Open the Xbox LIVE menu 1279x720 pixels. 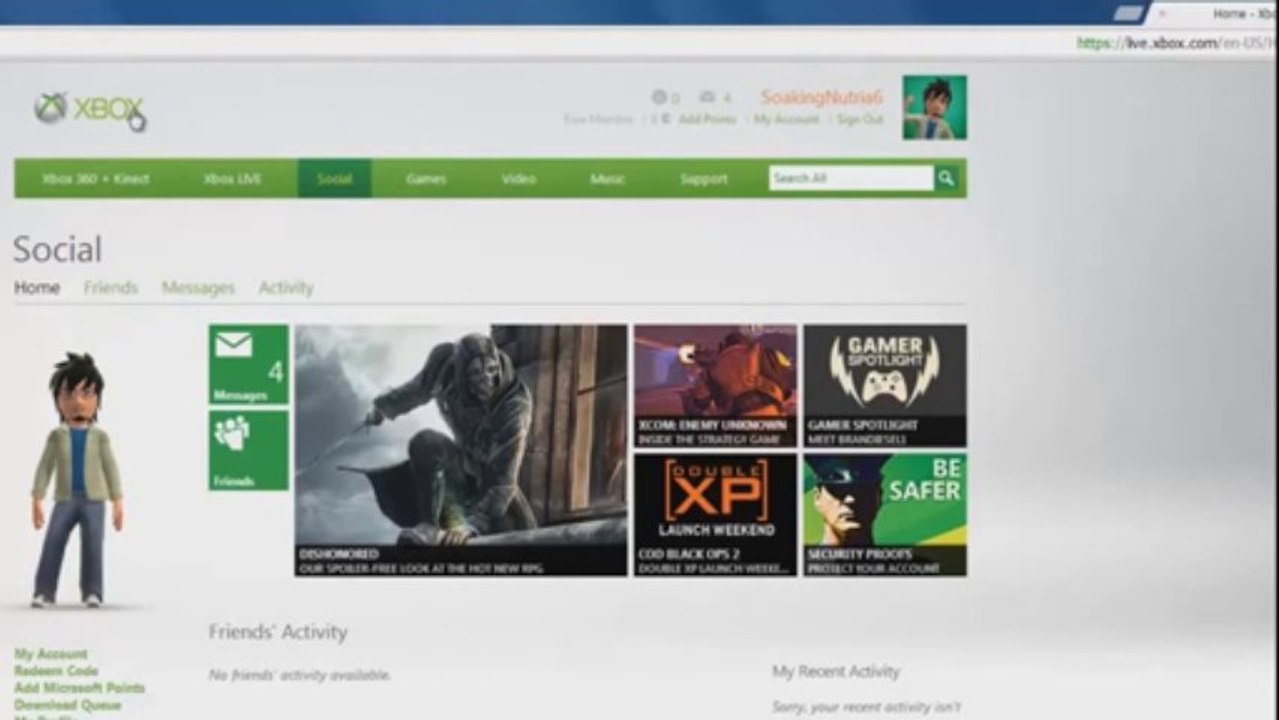232,179
